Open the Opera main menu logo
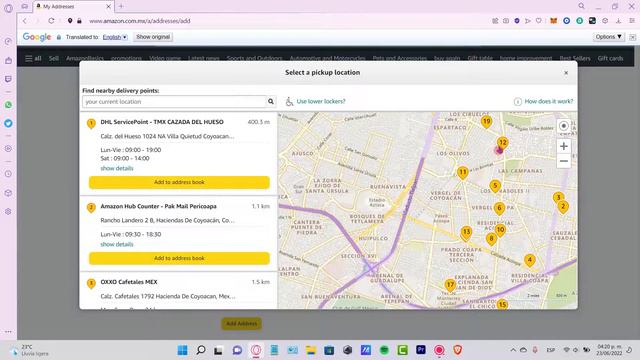Viewport: 640px width, 360px height. (x=8, y=8)
